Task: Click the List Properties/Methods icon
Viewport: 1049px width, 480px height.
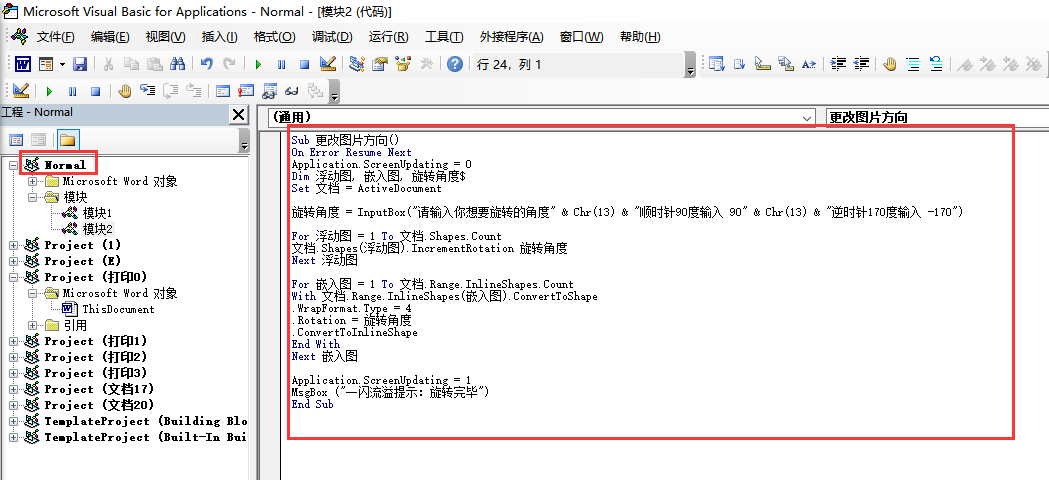Action: tap(717, 64)
